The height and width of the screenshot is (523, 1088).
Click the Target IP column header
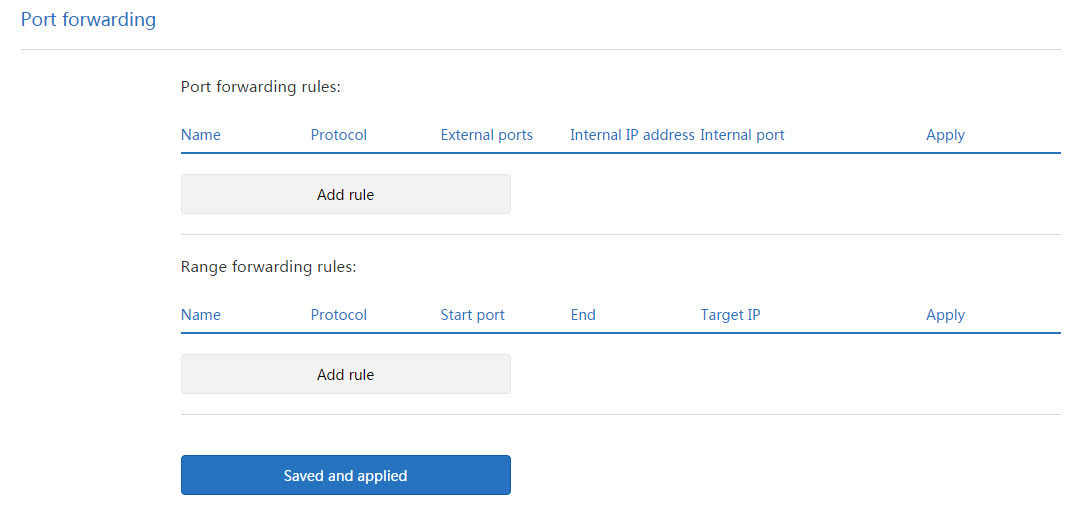[x=730, y=316]
